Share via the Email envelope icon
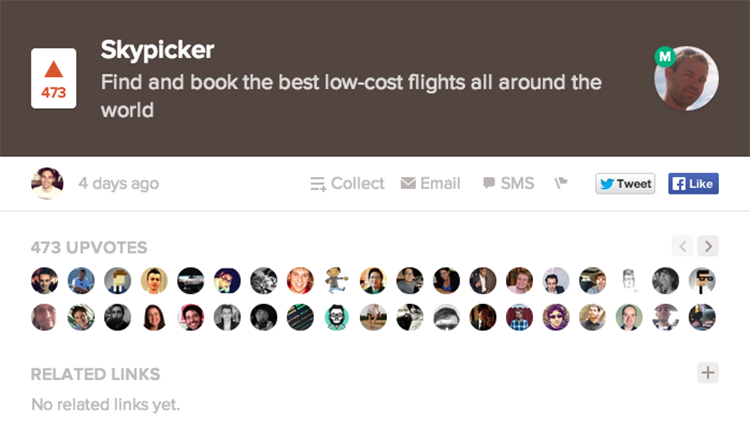The height and width of the screenshot is (438, 750). click(x=408, y=183)
